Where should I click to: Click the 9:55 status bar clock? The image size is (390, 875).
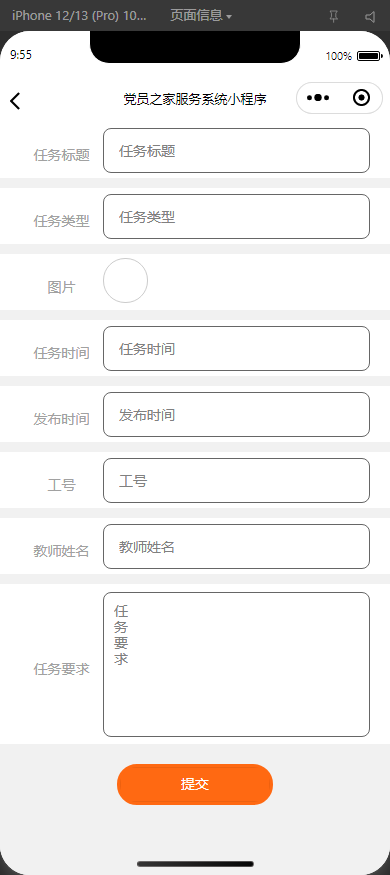tap(21, 55)
